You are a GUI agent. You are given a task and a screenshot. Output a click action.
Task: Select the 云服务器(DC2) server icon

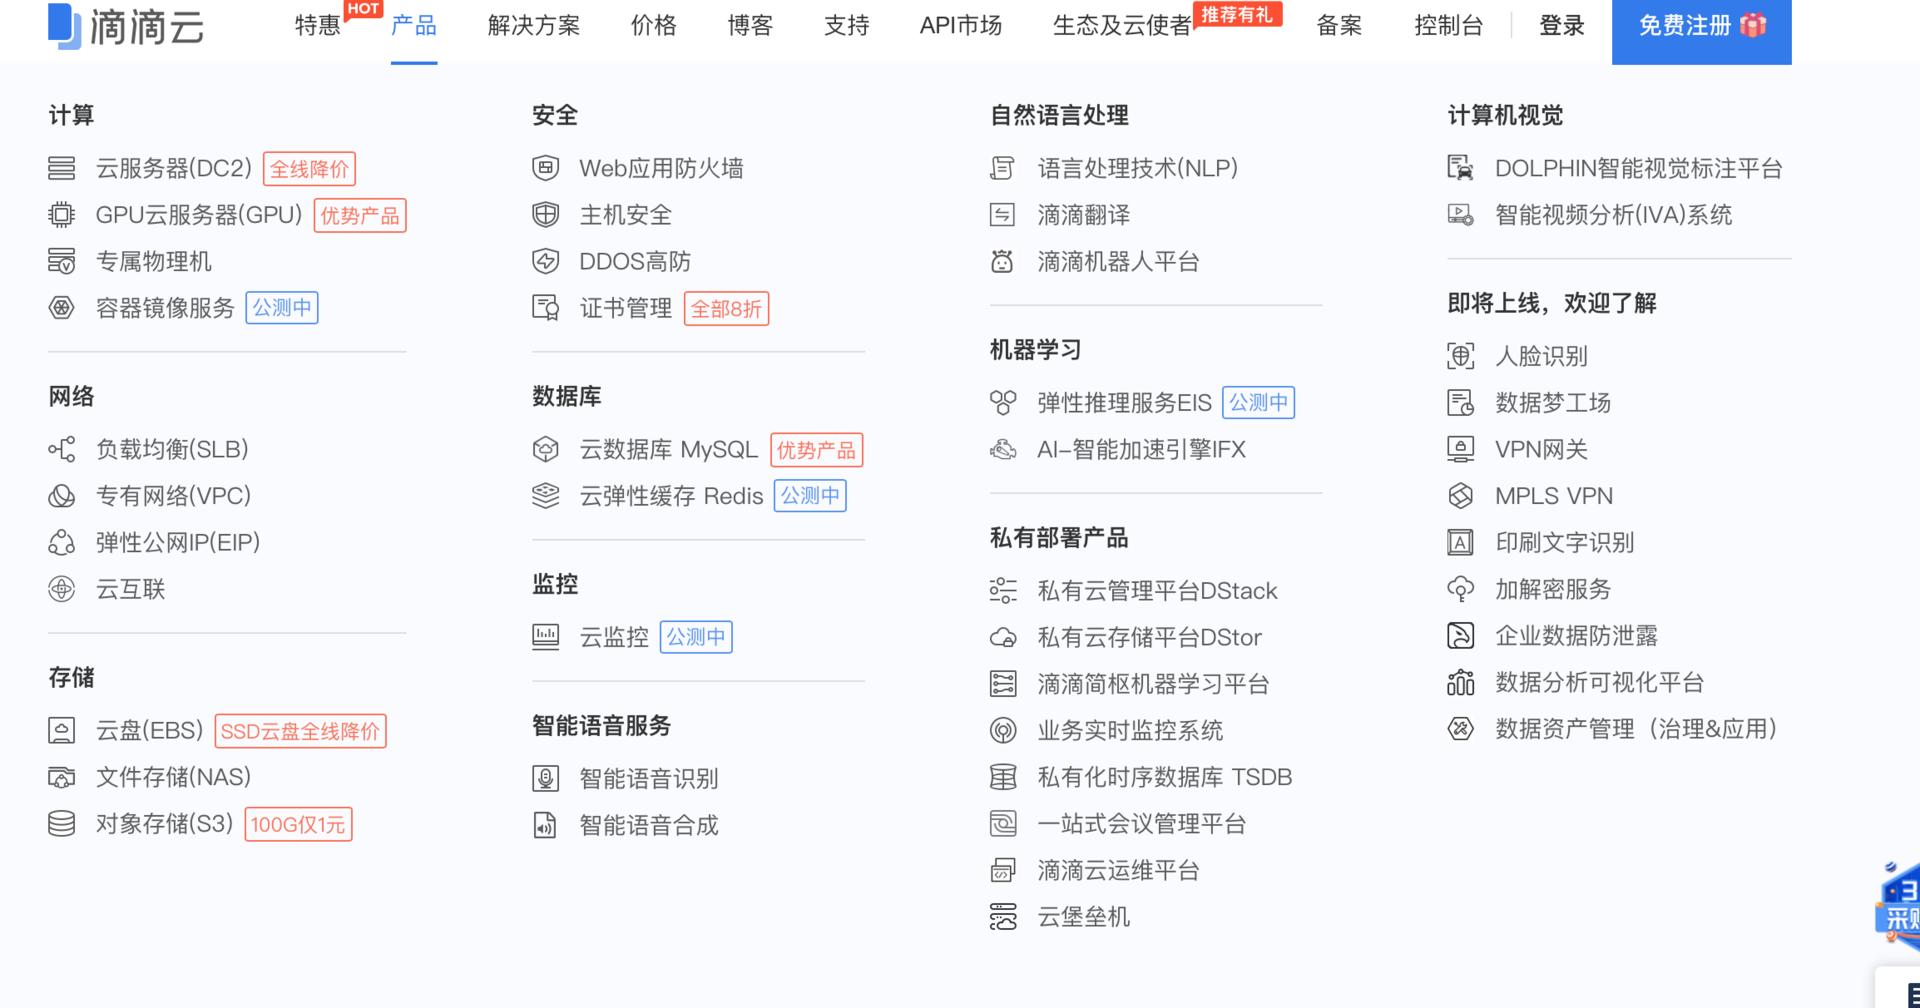(x=61, y=168)
